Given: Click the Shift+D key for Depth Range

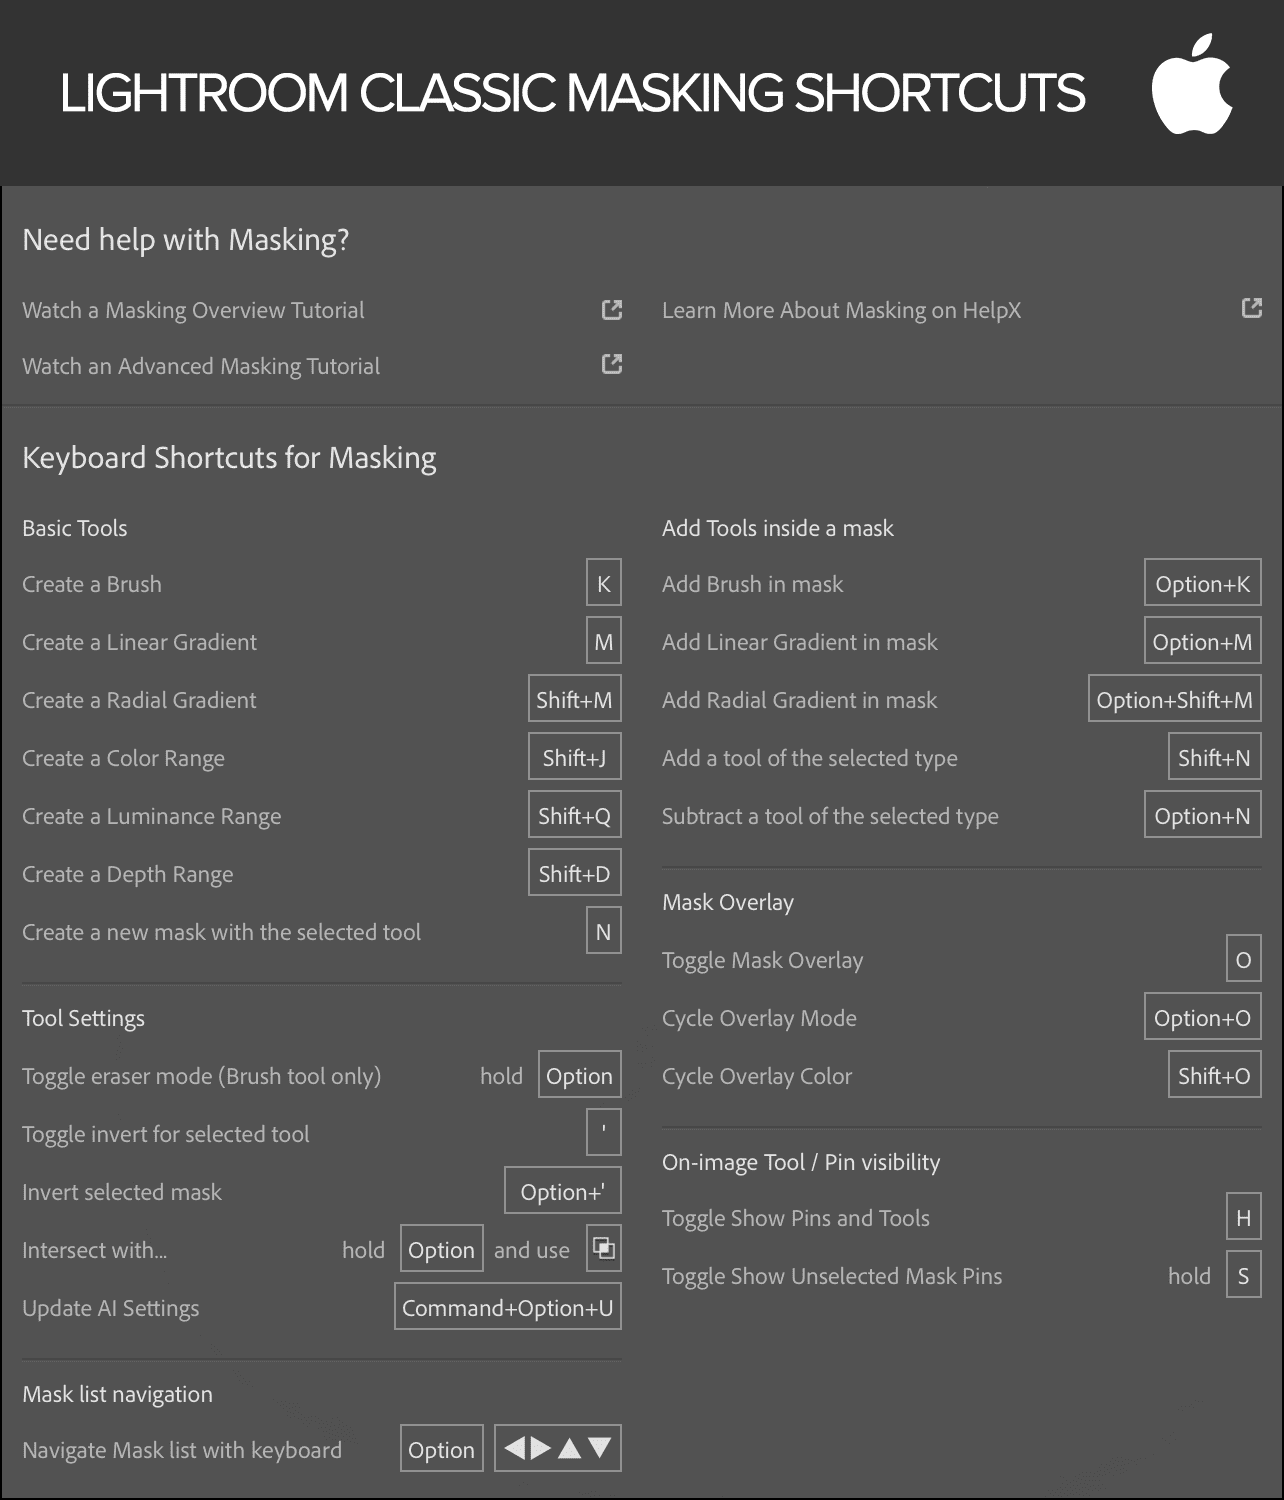Looking at the screenshot, I should pyautogui.click(x=575, y=872).
